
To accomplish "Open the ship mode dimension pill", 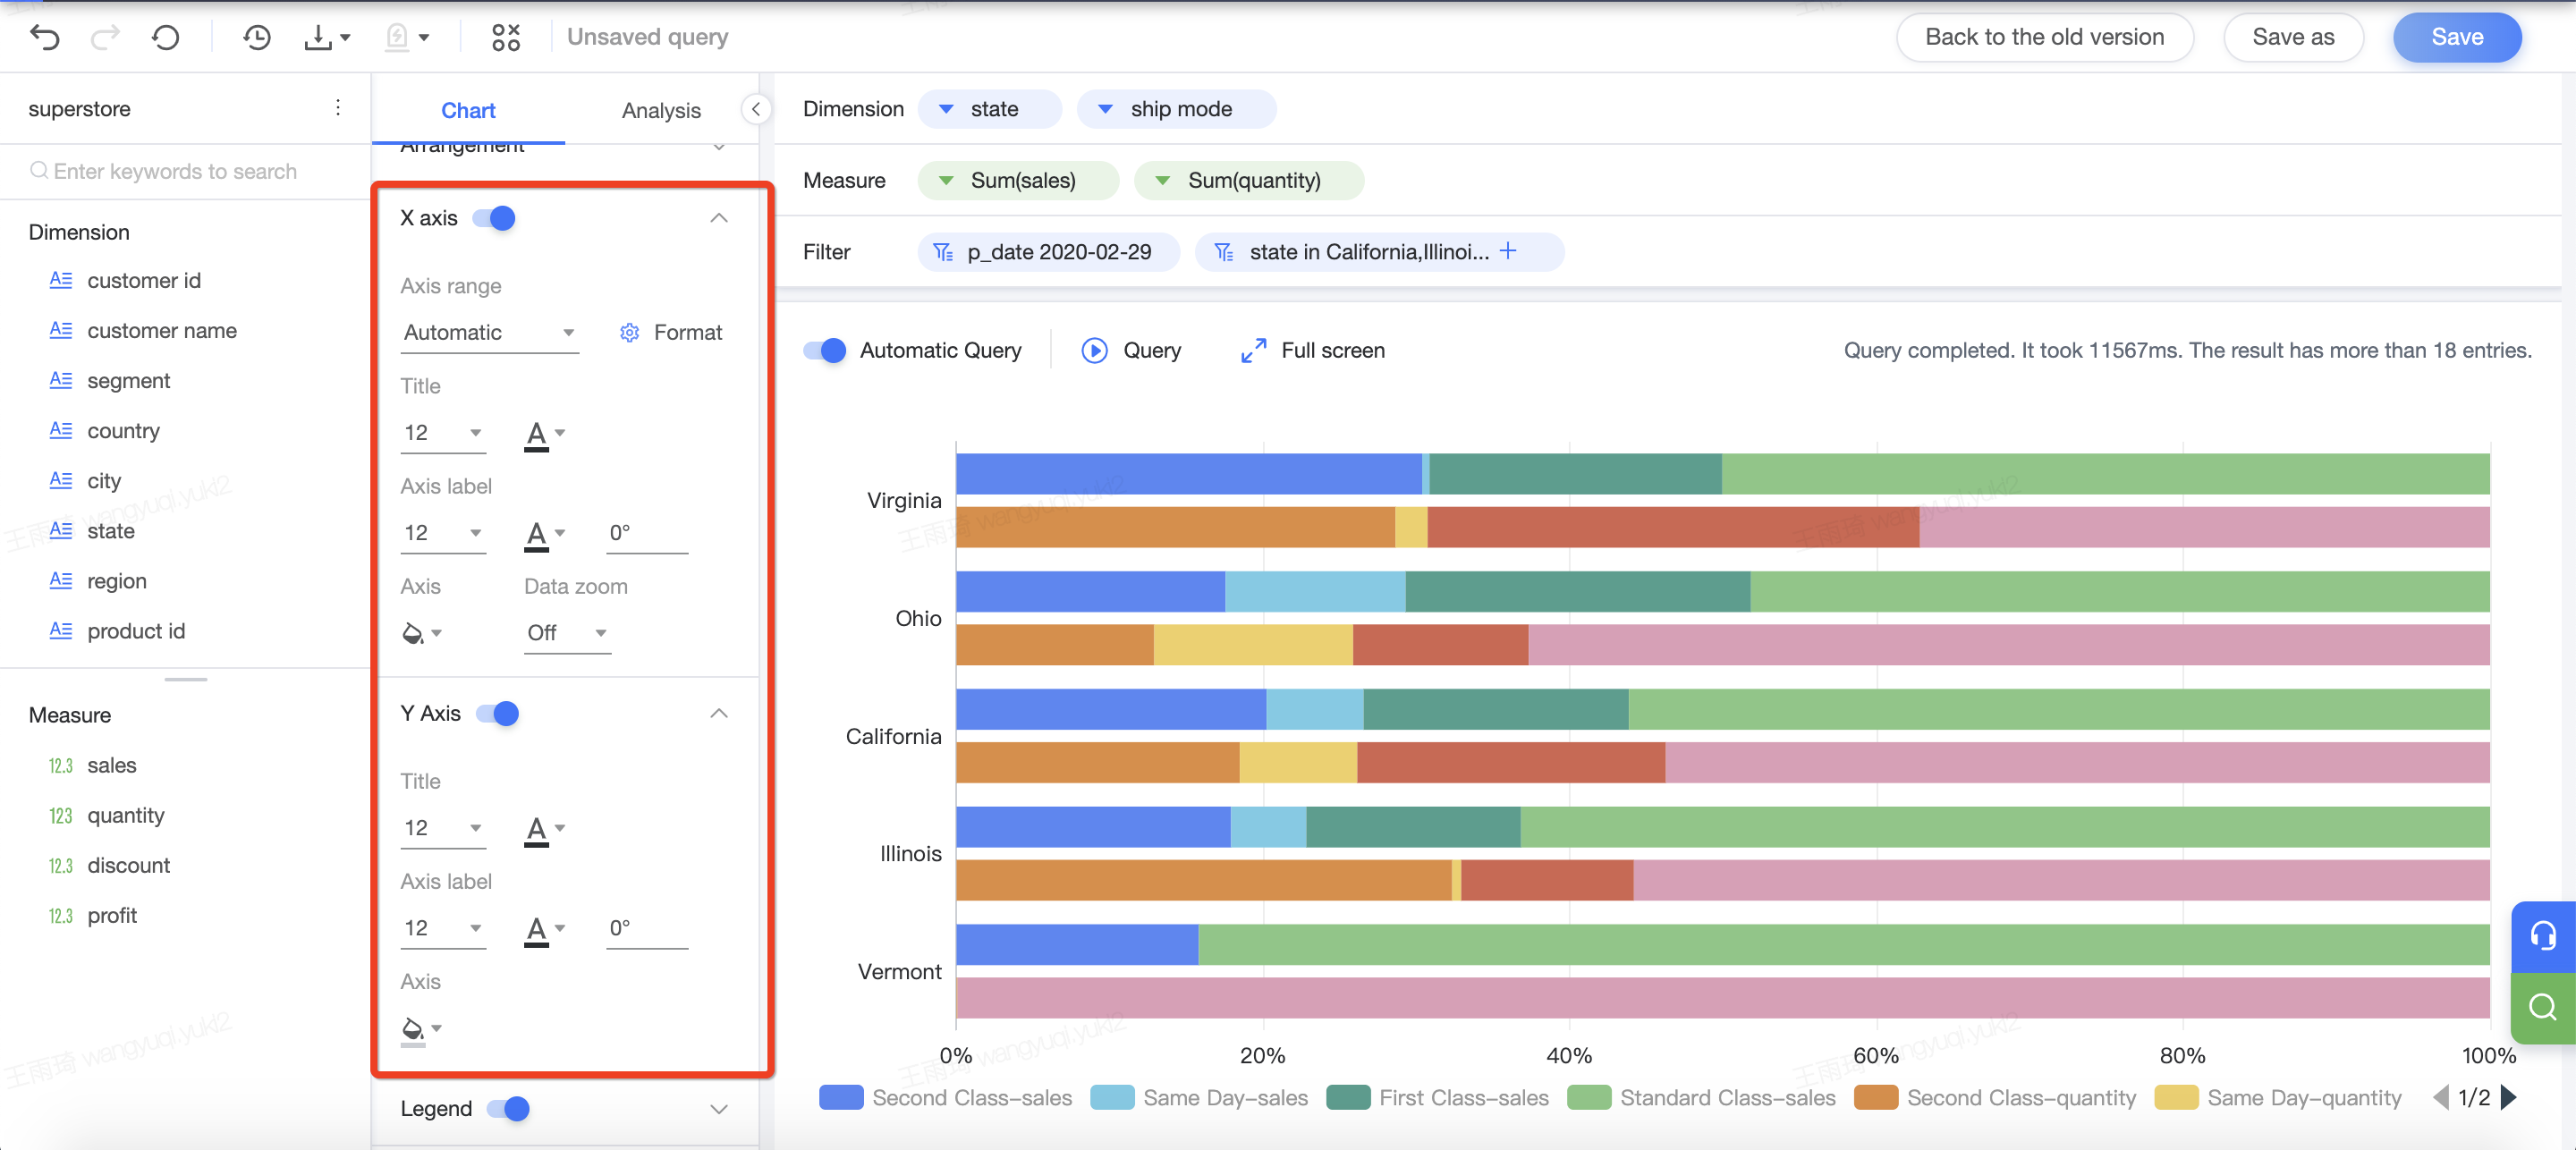I will click(1175, 109).
